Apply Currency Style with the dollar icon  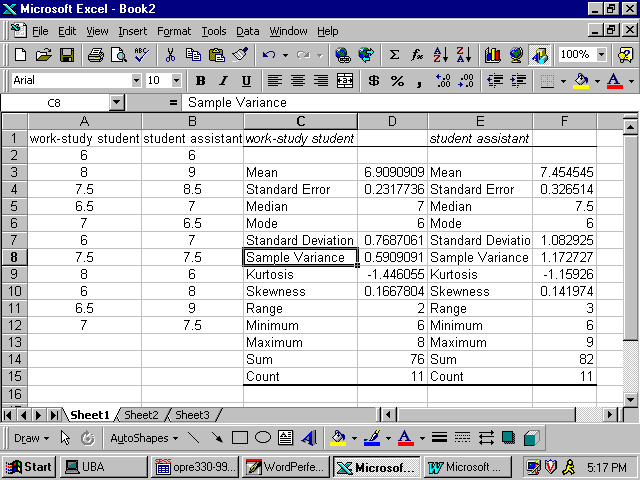(x=374, y=80)
